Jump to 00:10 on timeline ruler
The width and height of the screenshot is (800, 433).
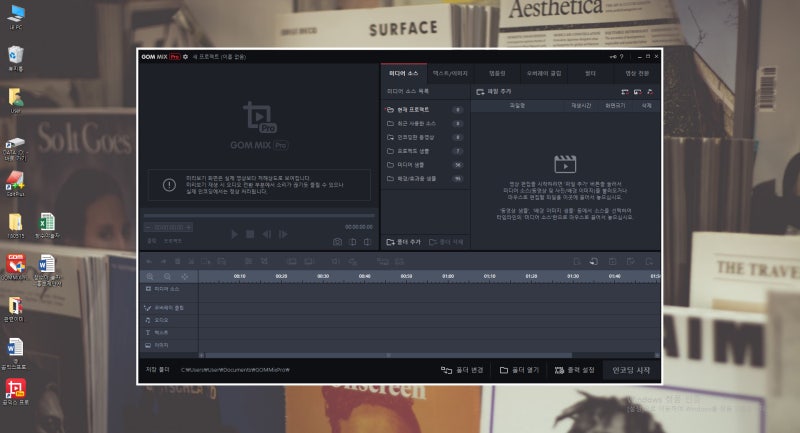point(240,276)
